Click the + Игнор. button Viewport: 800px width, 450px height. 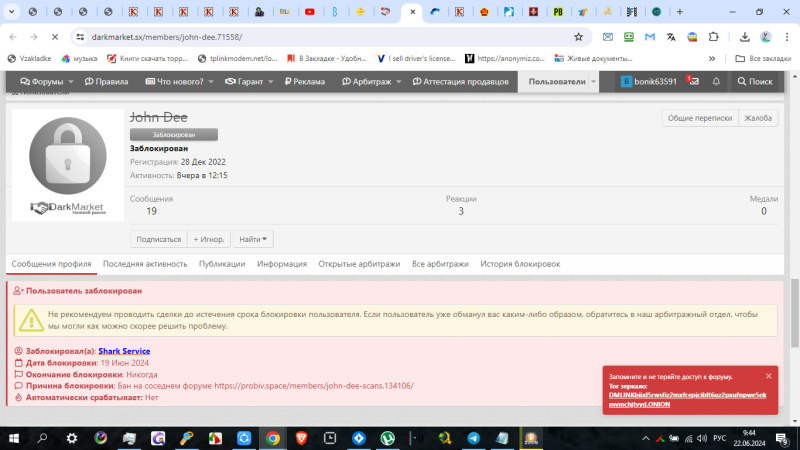coord(209,239)
